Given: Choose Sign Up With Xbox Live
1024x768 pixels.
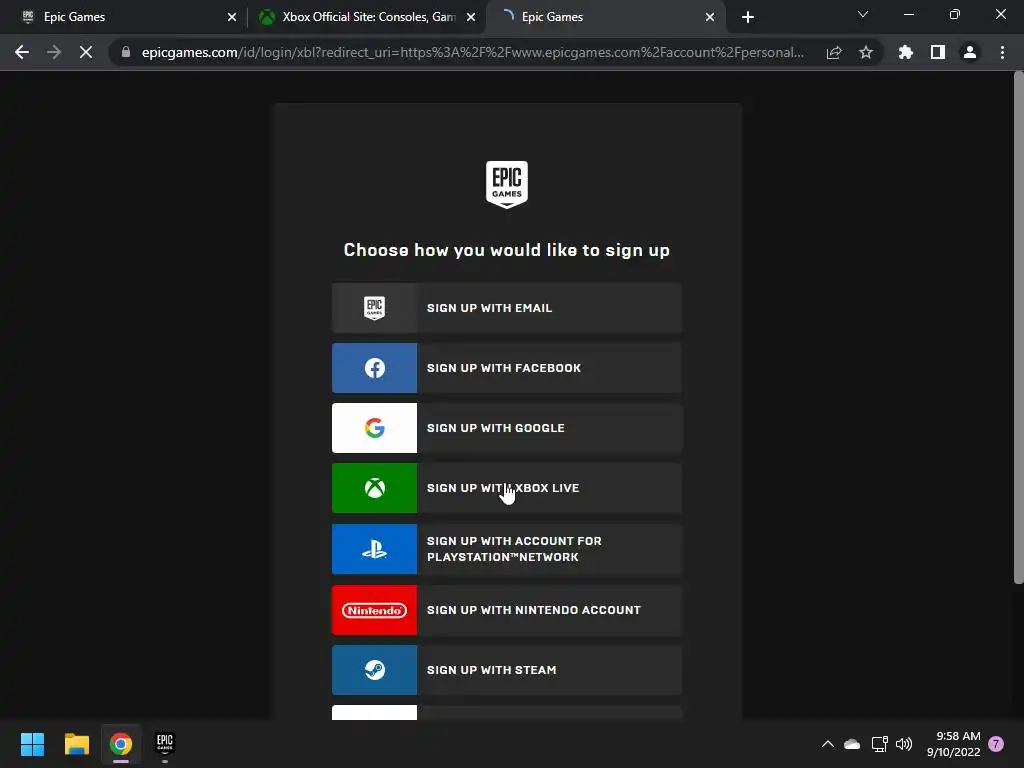Looking at the screenshot, I should click(507, 488).
